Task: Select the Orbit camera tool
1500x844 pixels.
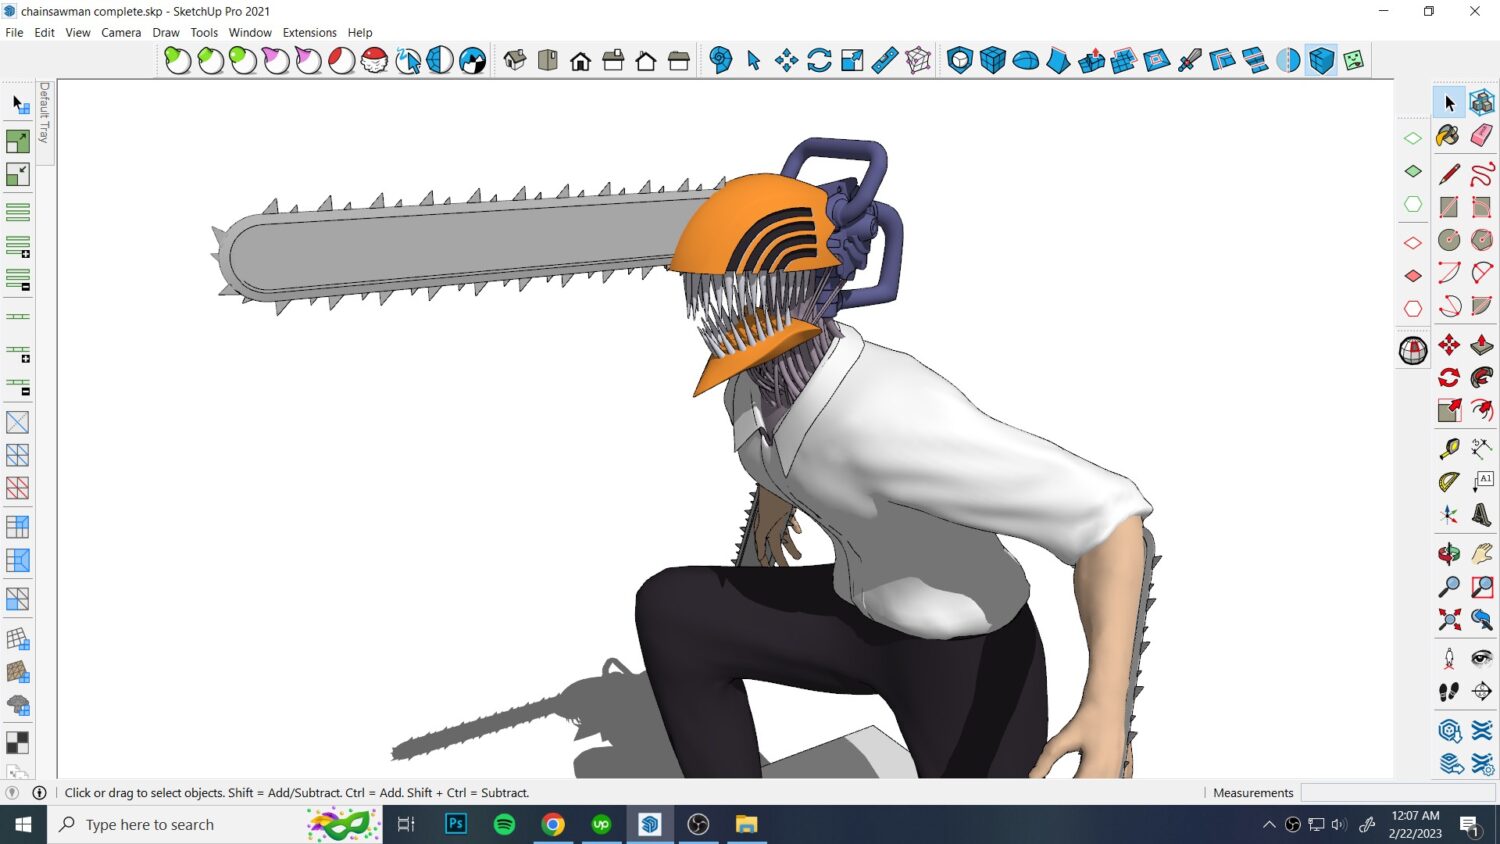Action: click(1448, 554)
